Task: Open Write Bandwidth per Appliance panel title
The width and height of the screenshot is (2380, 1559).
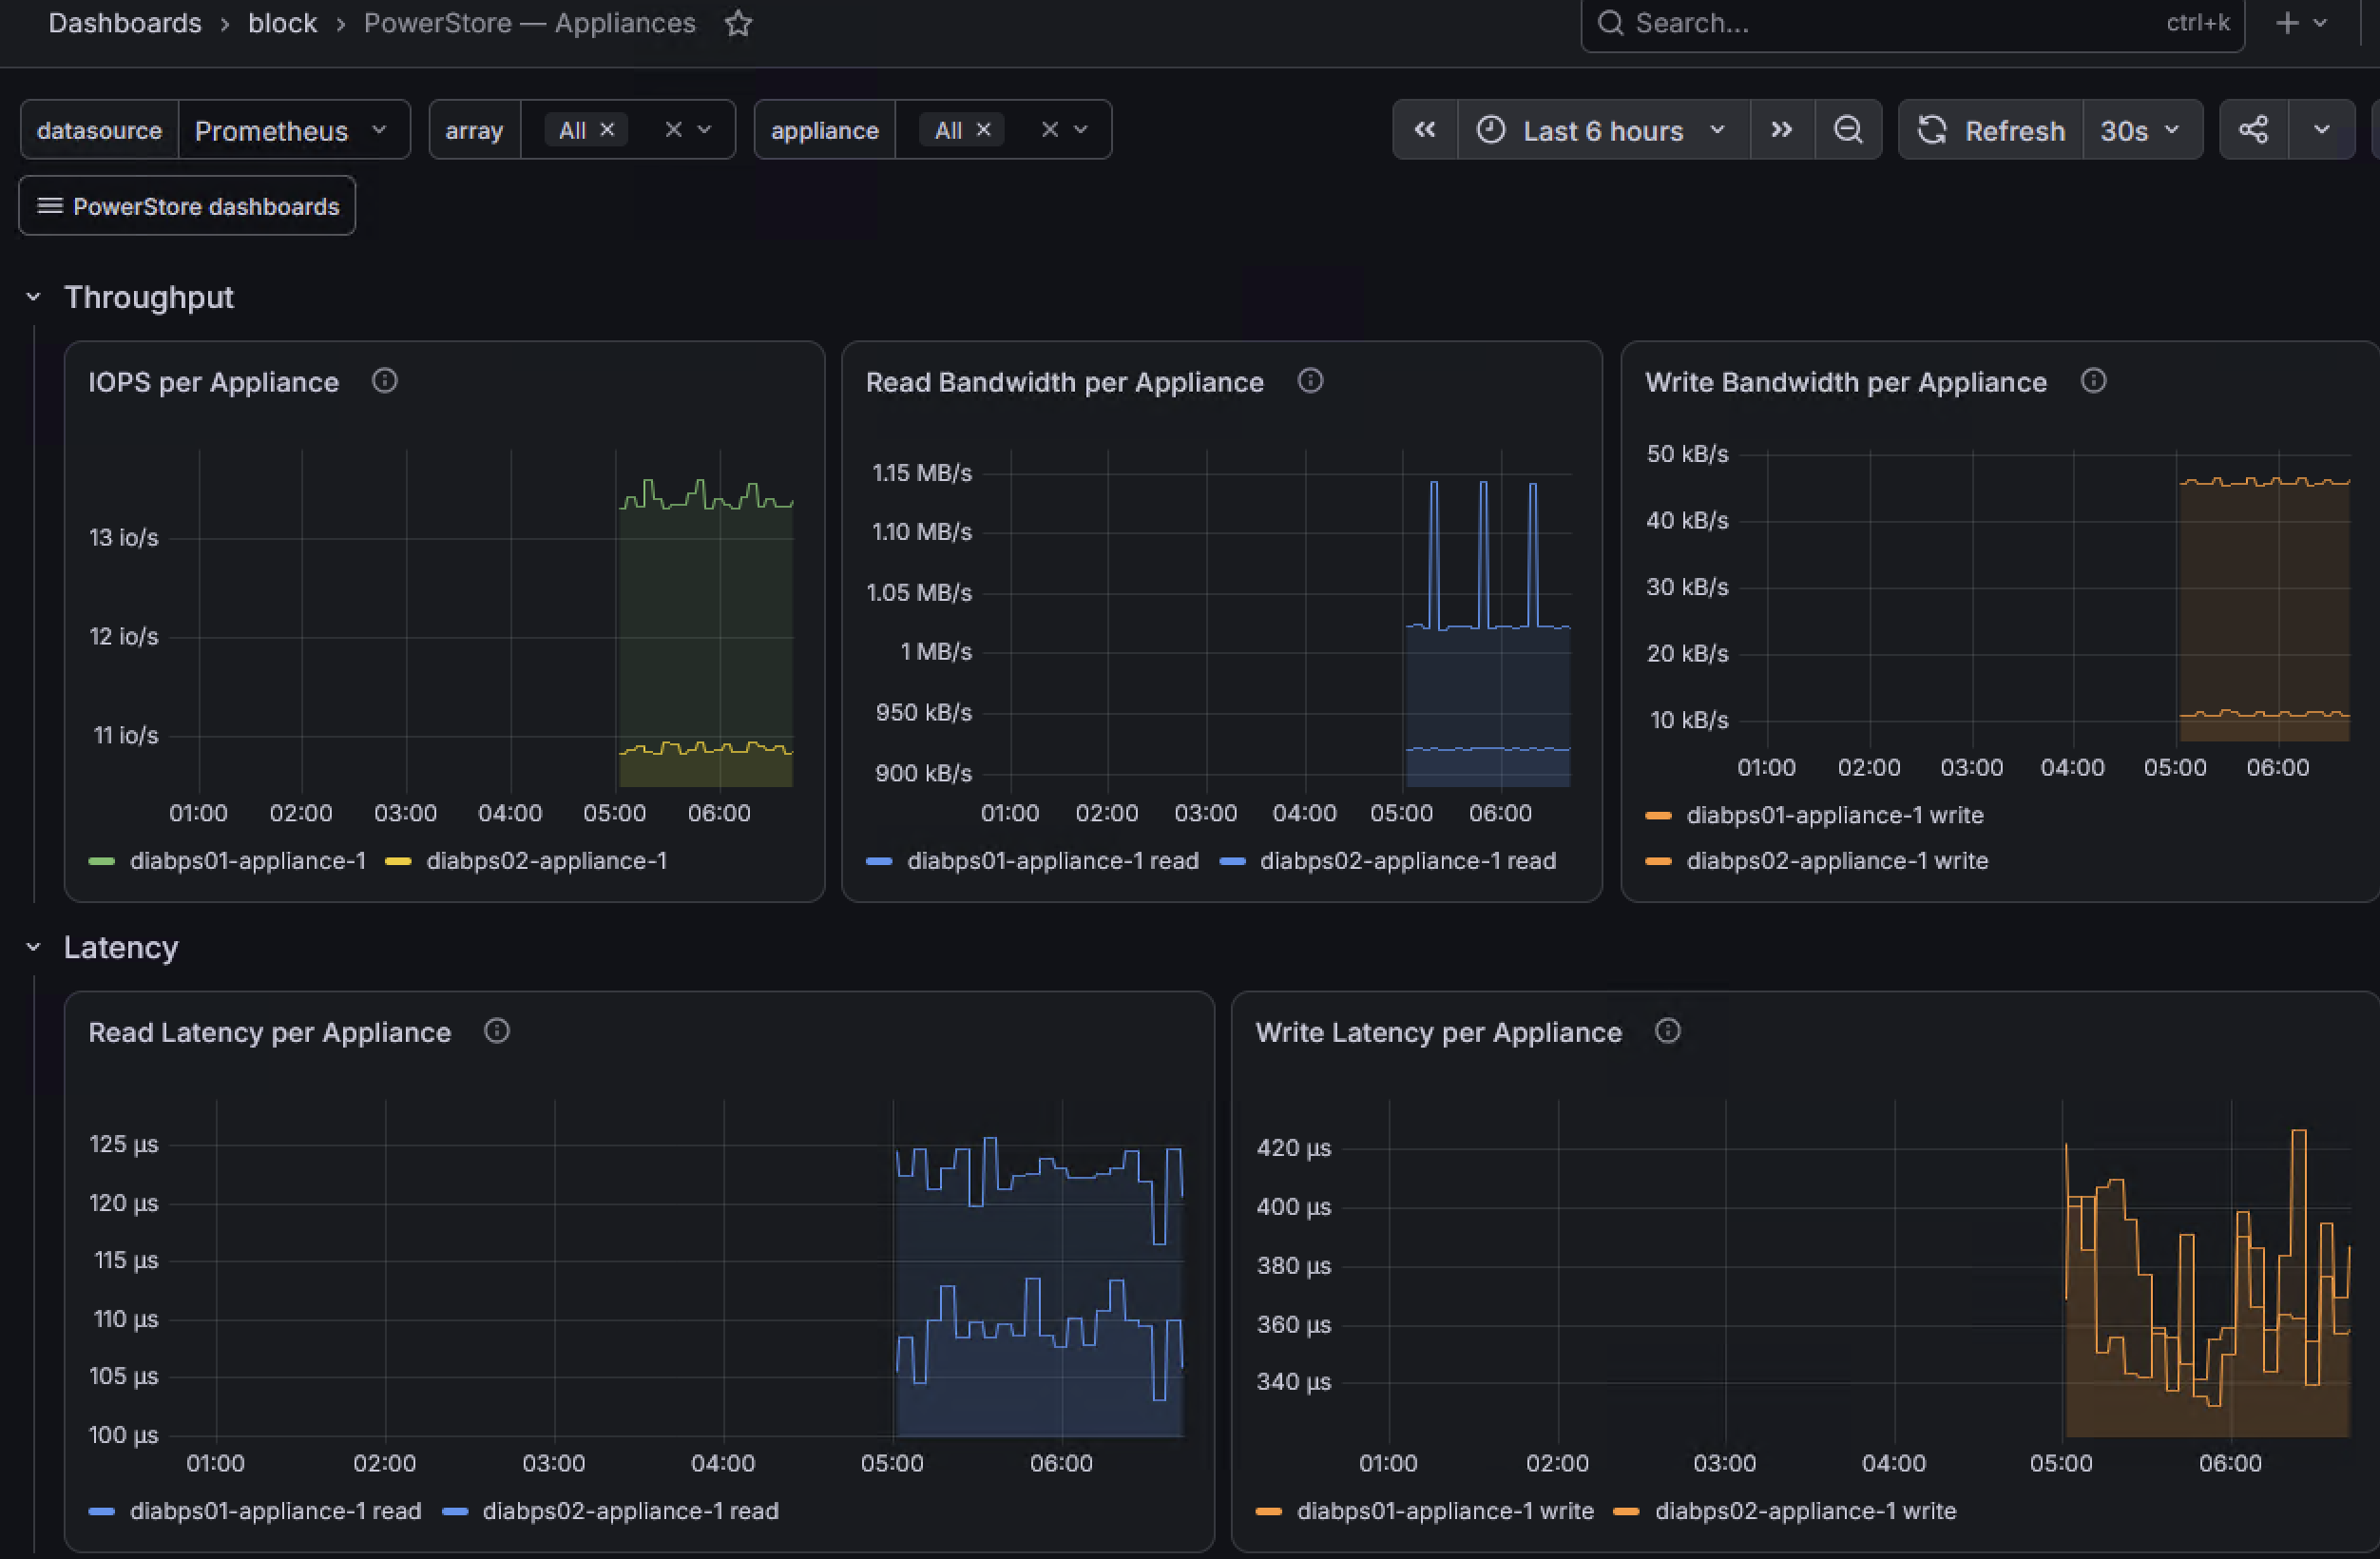Action: (1846, 382)
